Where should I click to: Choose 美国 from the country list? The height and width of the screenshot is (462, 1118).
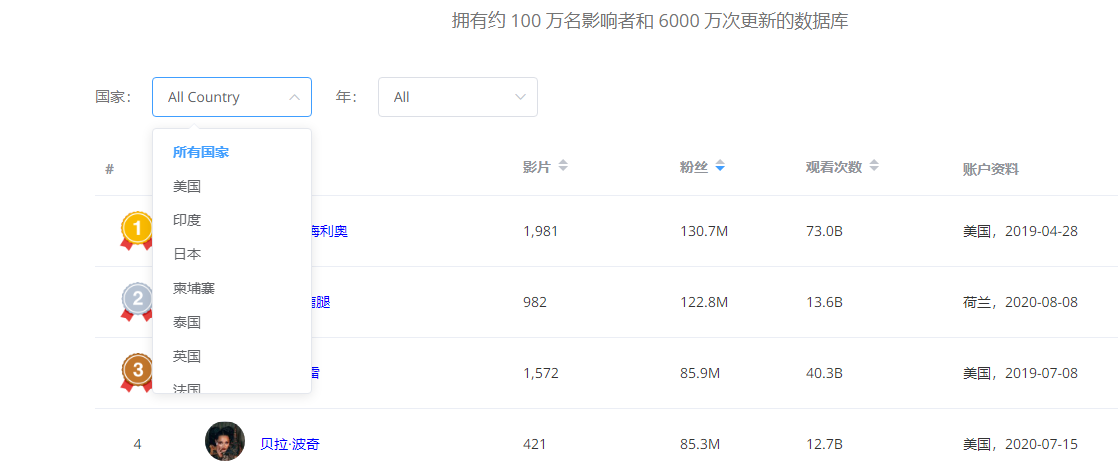187,186
